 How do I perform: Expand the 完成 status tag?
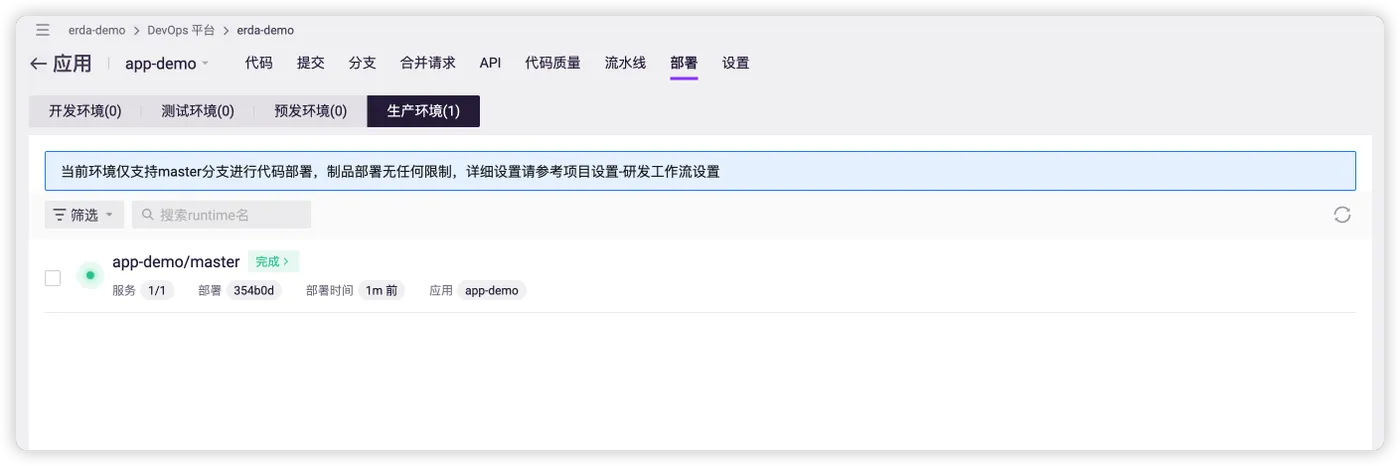click(273, 262)
